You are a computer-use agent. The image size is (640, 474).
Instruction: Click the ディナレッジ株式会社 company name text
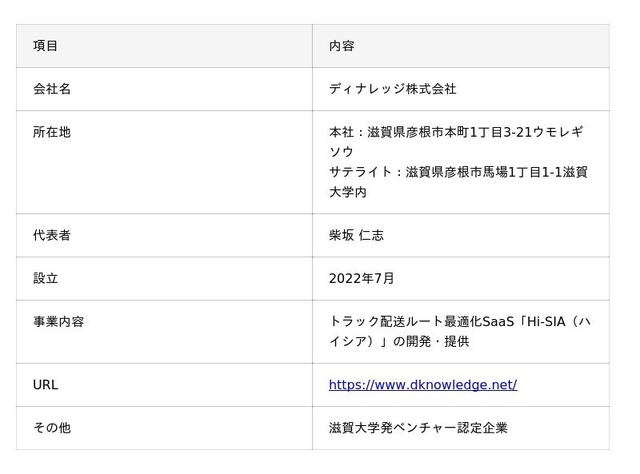[x=392, y=89]
